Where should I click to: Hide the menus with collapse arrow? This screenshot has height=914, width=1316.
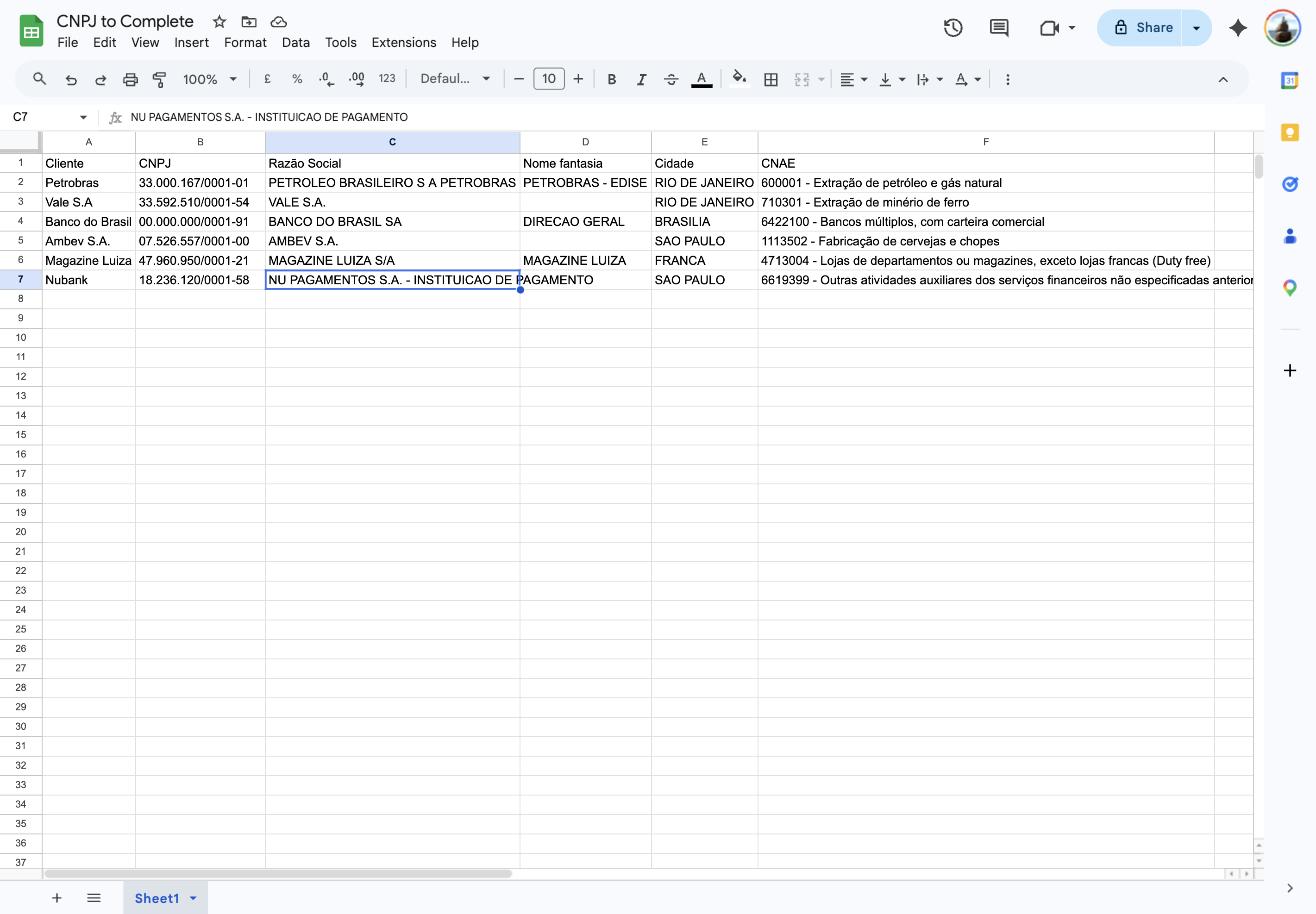pos(1223,79)
